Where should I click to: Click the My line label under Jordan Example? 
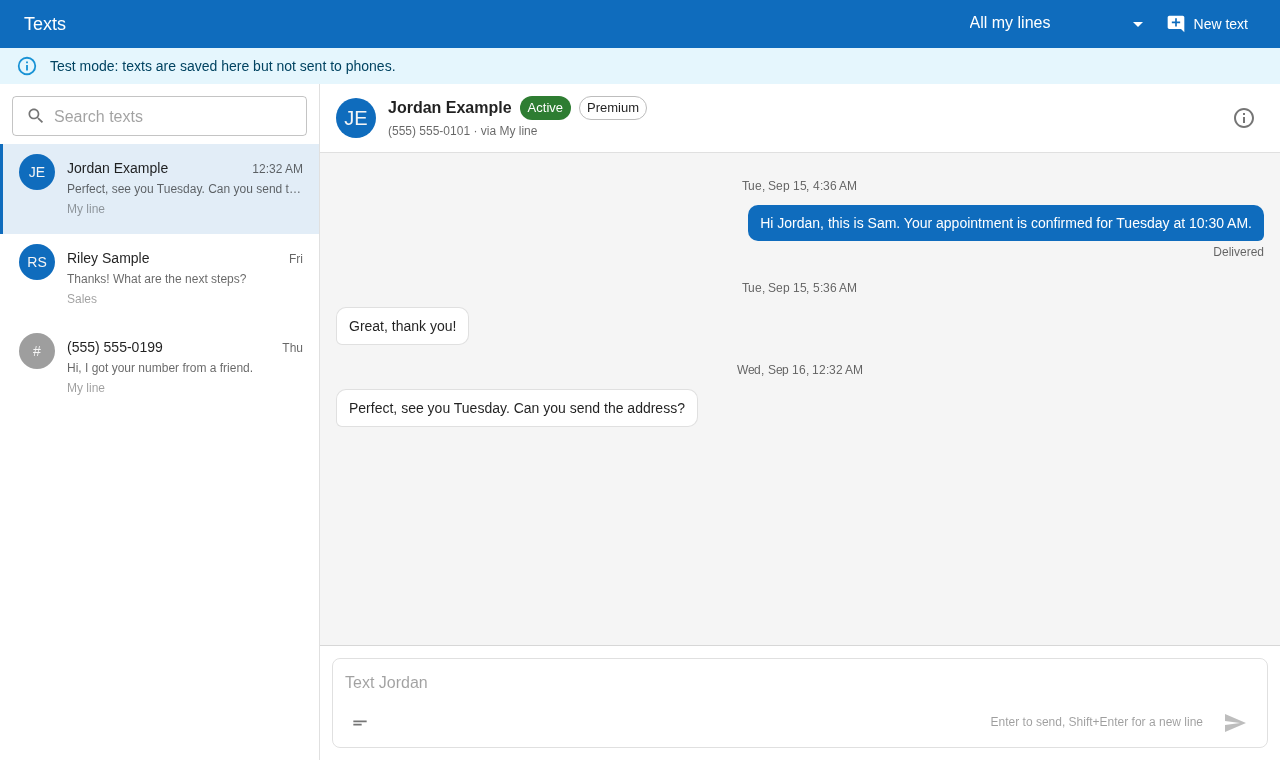tap(86, 209)
